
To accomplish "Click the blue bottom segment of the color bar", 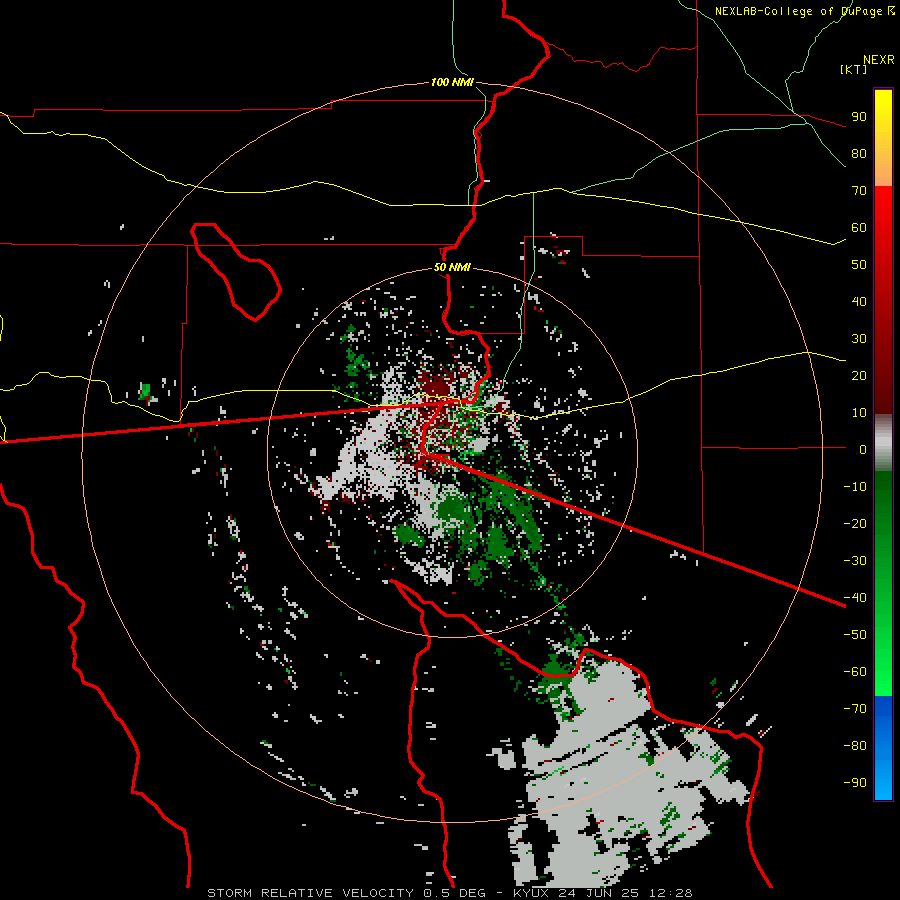I will (x=883, y=748).
